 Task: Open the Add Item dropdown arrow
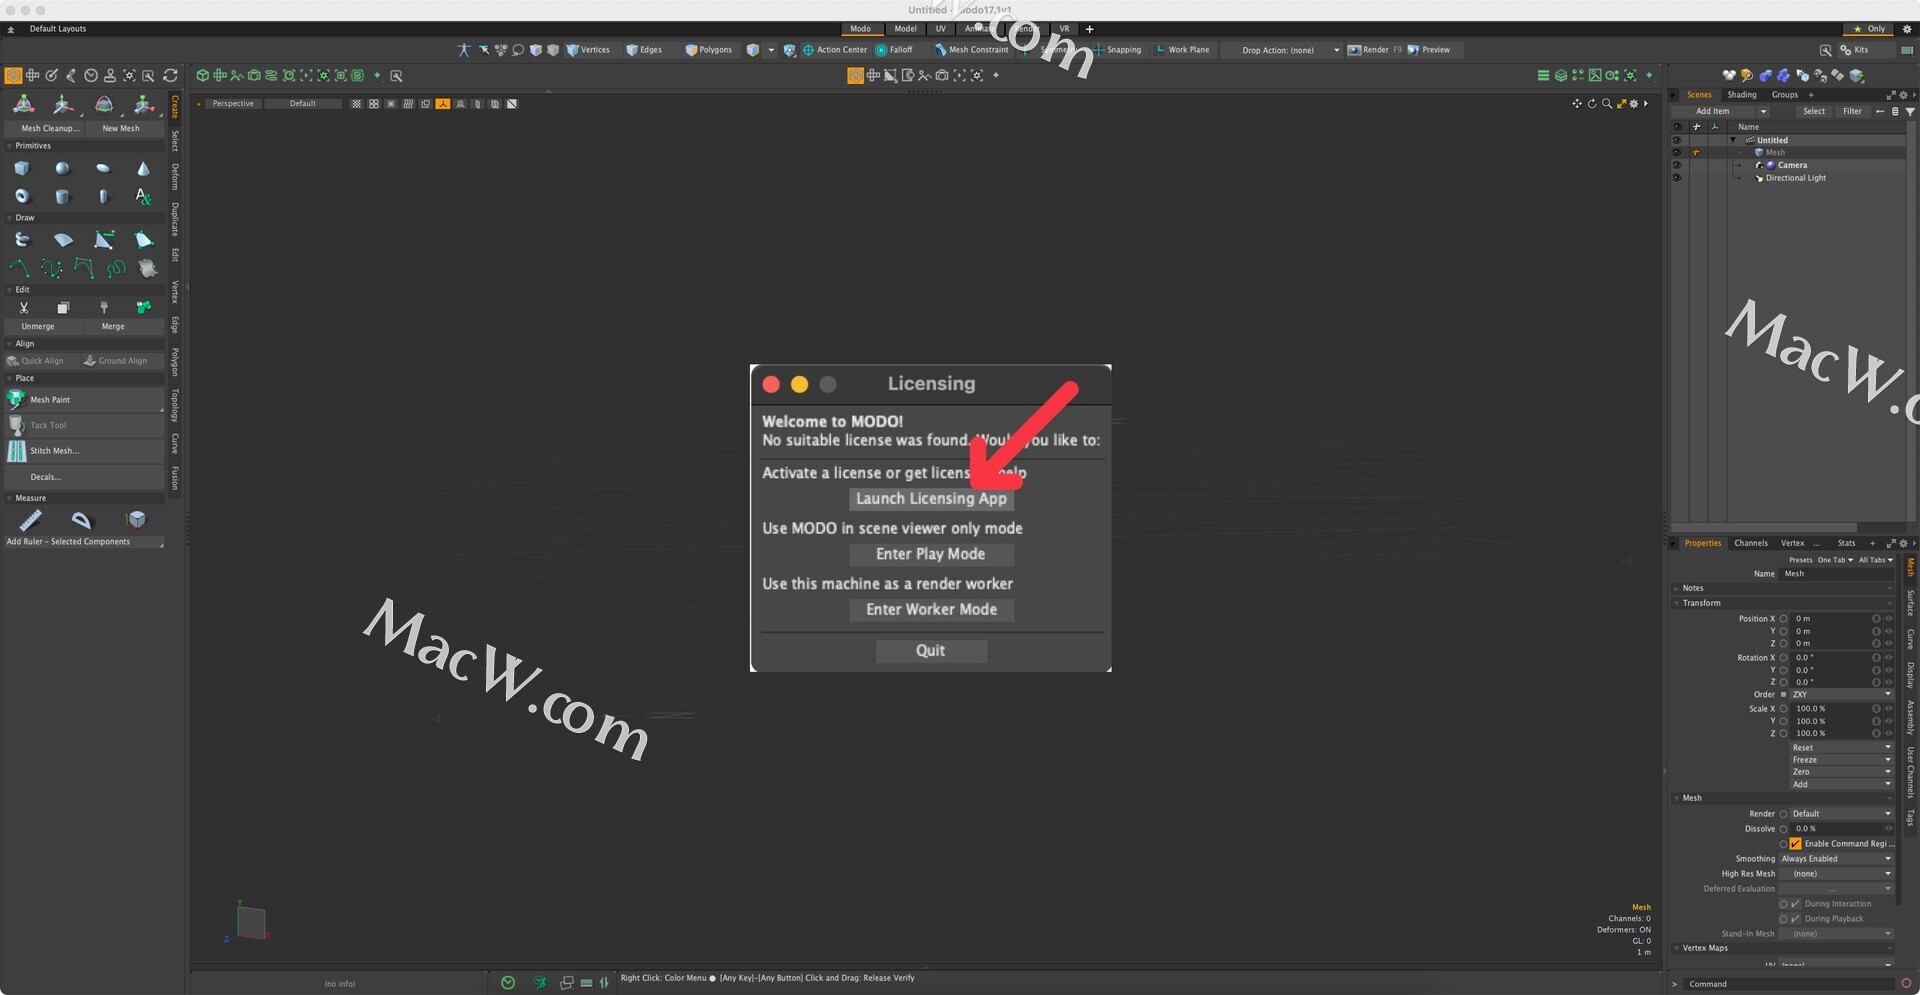tap(1763, 112)
